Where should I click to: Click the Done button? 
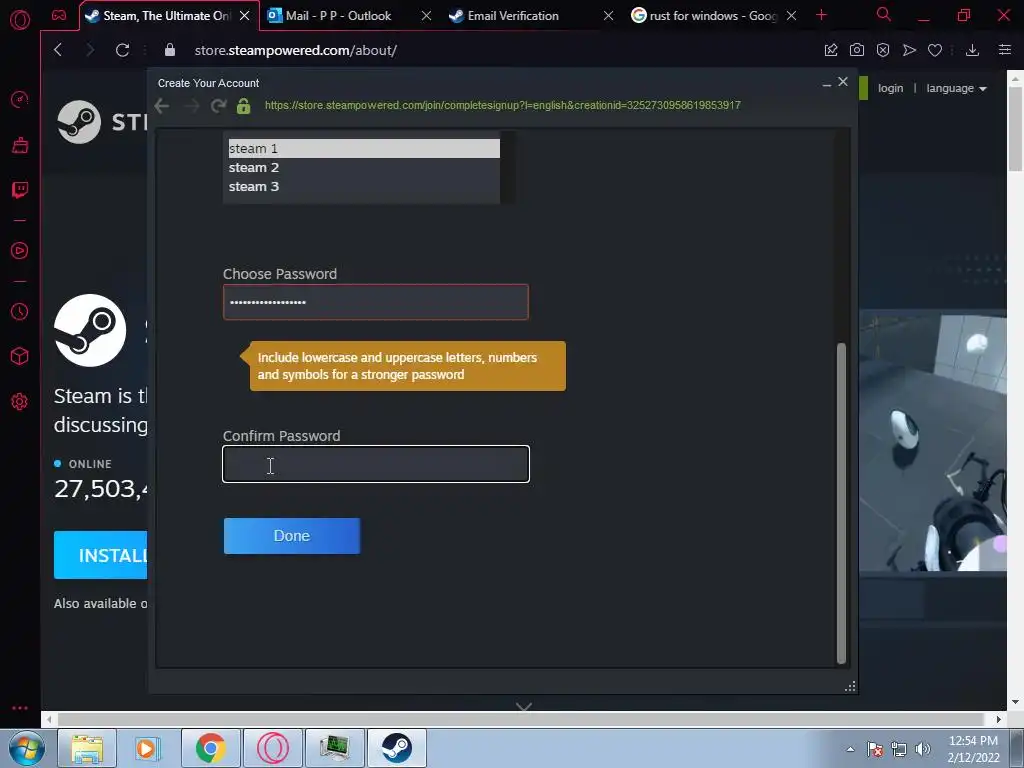point(292,536)
